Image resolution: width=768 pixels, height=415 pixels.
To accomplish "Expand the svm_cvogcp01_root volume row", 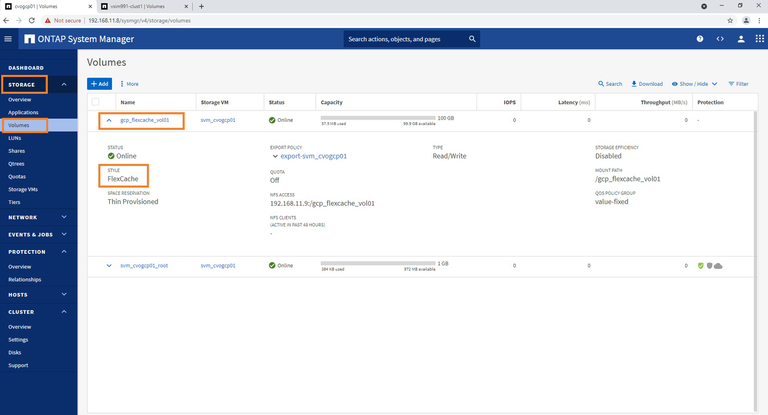I will pyautogui.click(x=109, y=265).
